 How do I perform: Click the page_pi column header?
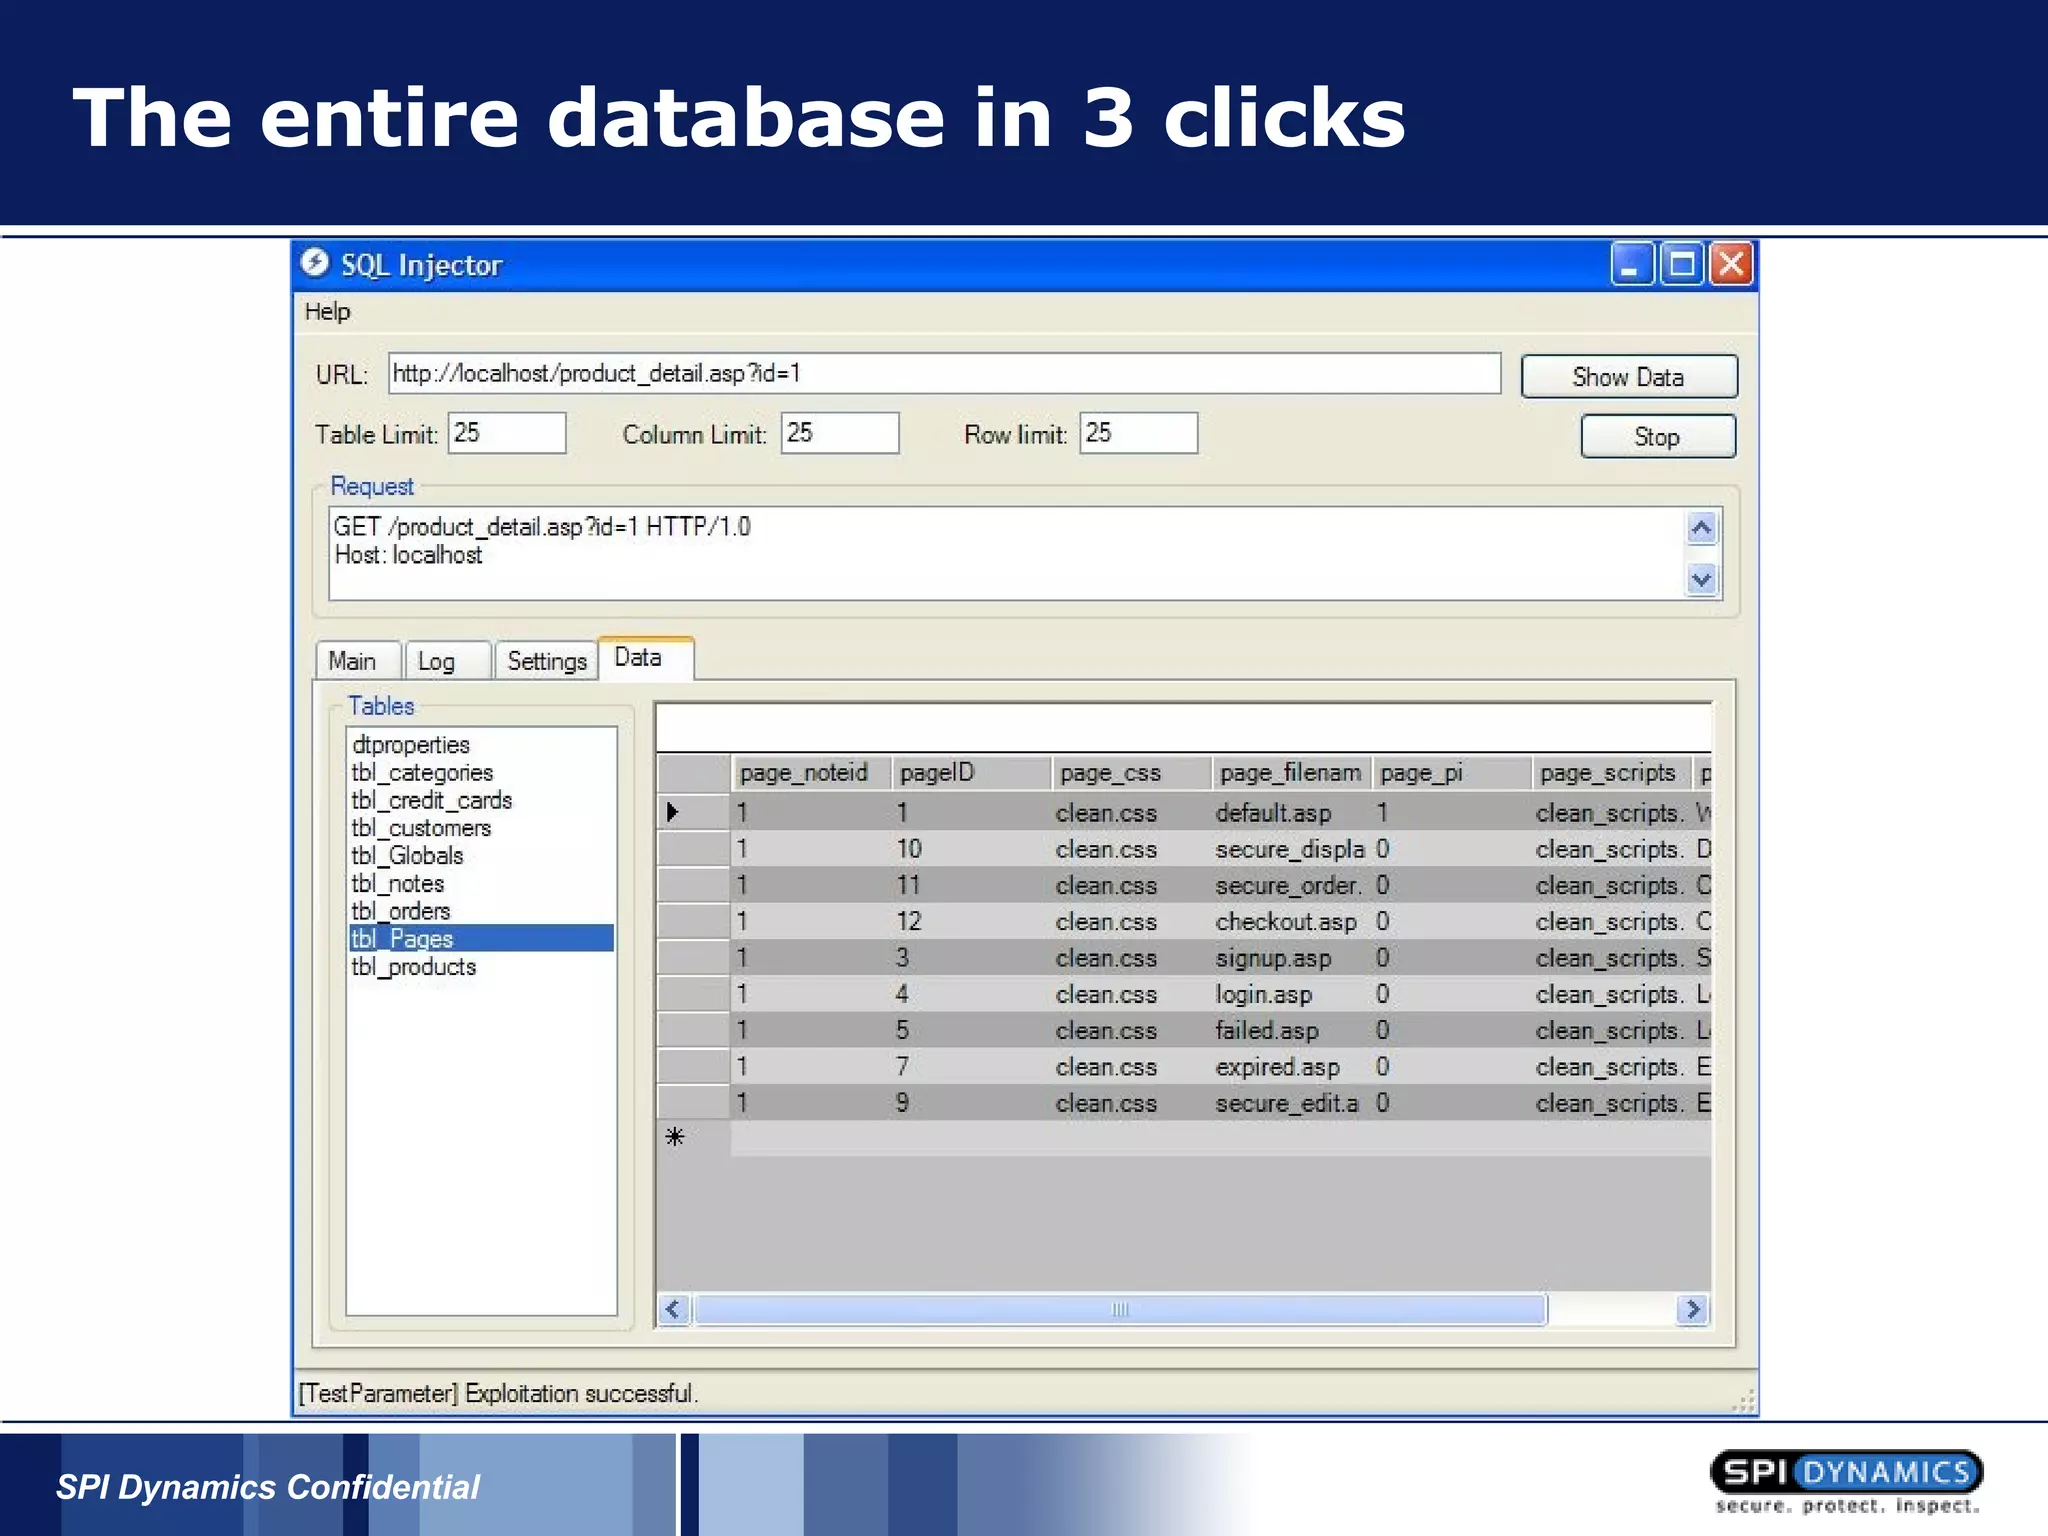coord(1451,773)
